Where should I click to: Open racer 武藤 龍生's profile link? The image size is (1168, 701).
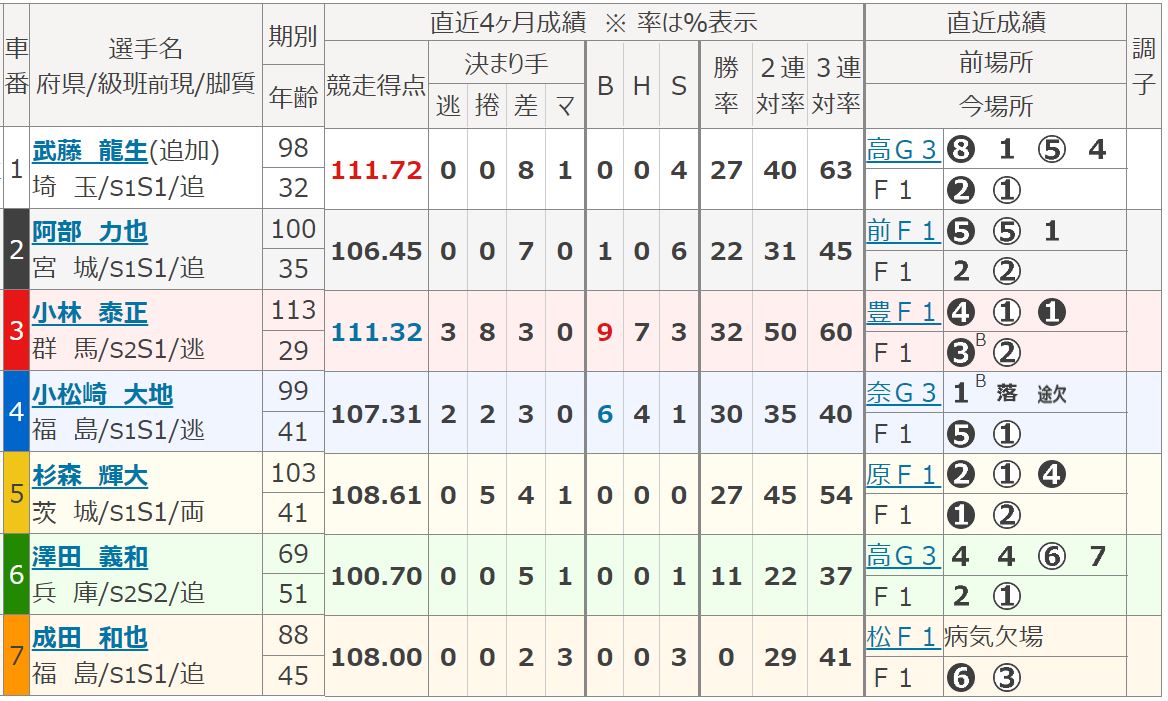90,150
